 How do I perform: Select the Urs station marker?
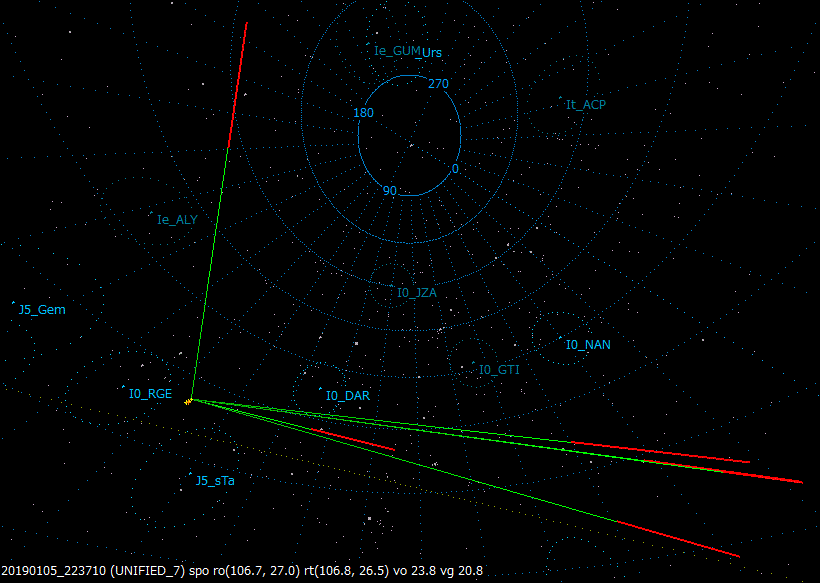pos(433,50)
